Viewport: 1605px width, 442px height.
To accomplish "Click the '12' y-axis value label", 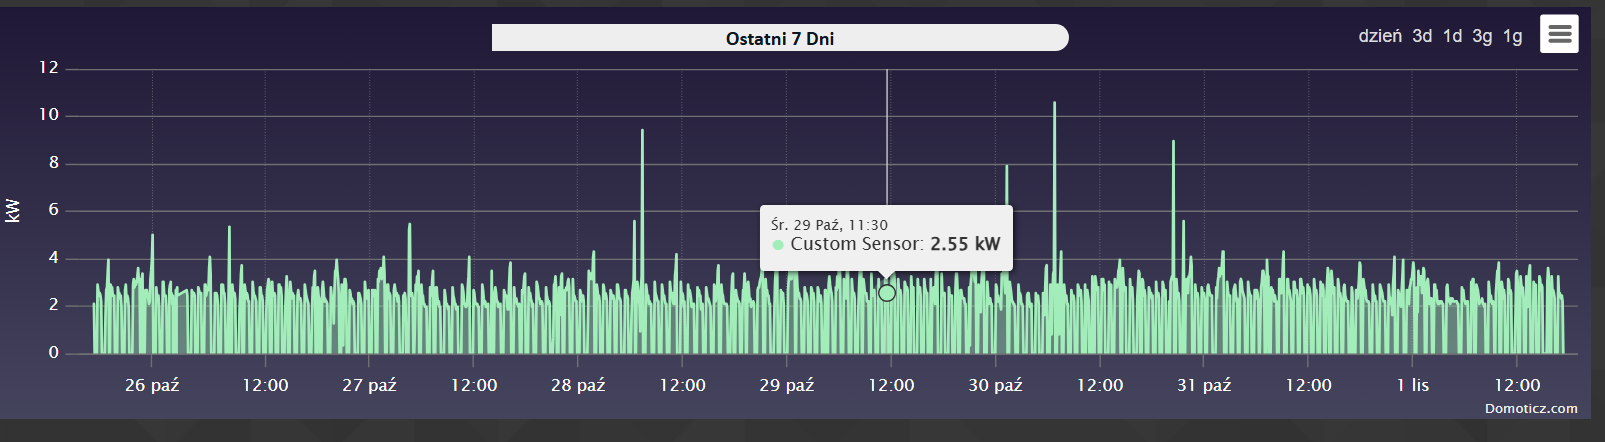I will (x=48, y=67).
